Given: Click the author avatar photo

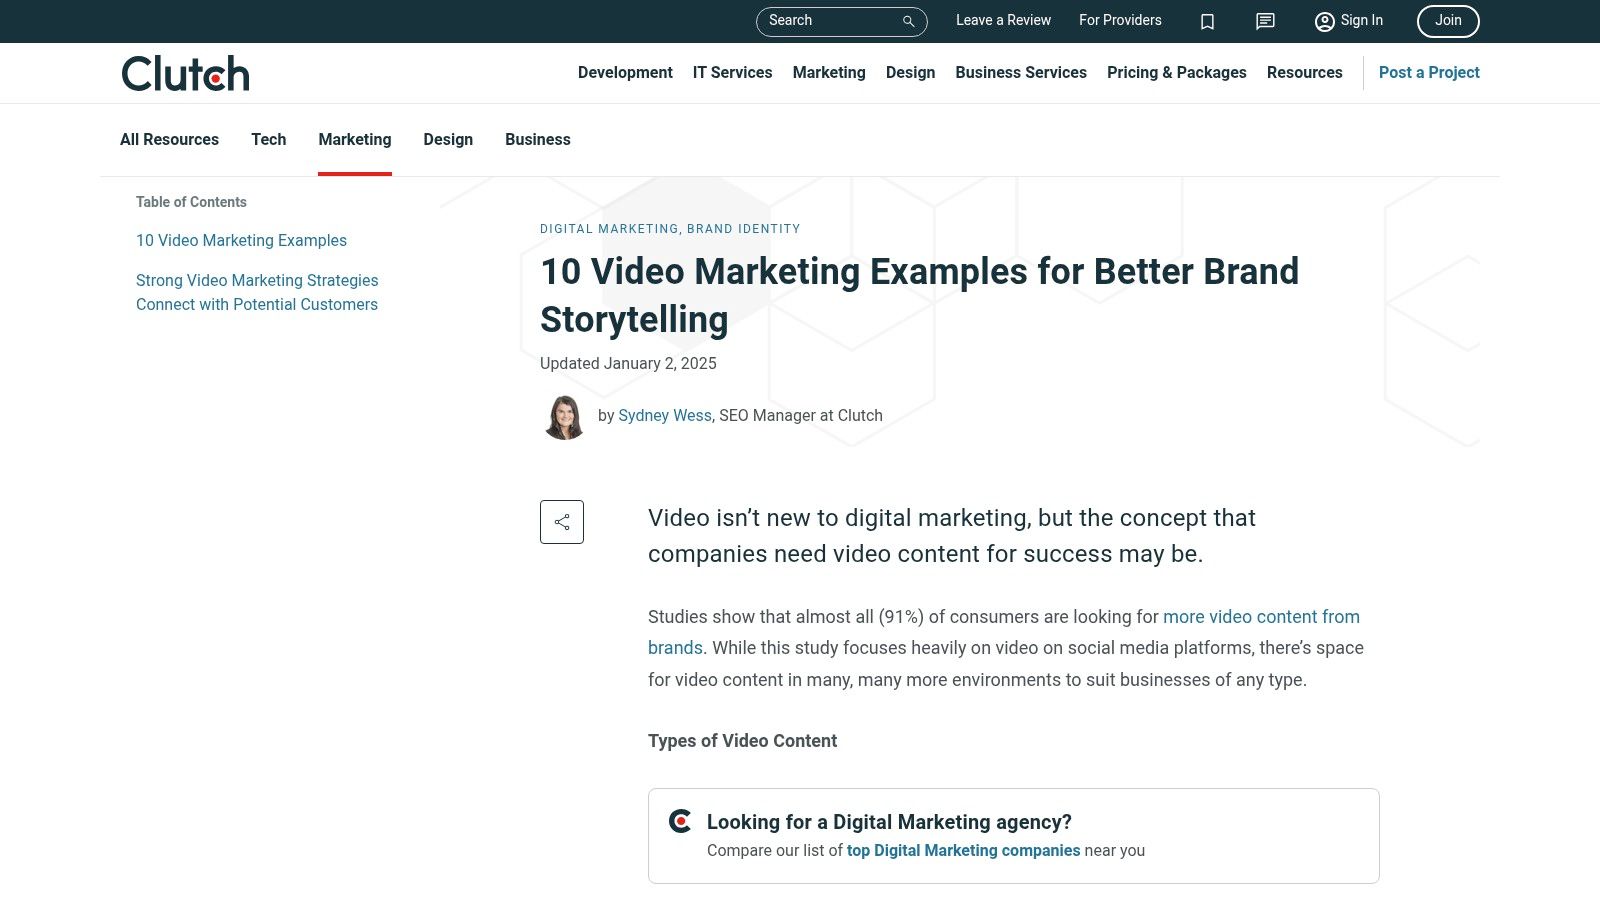Looking at the screenshot, I should [564, 417].
